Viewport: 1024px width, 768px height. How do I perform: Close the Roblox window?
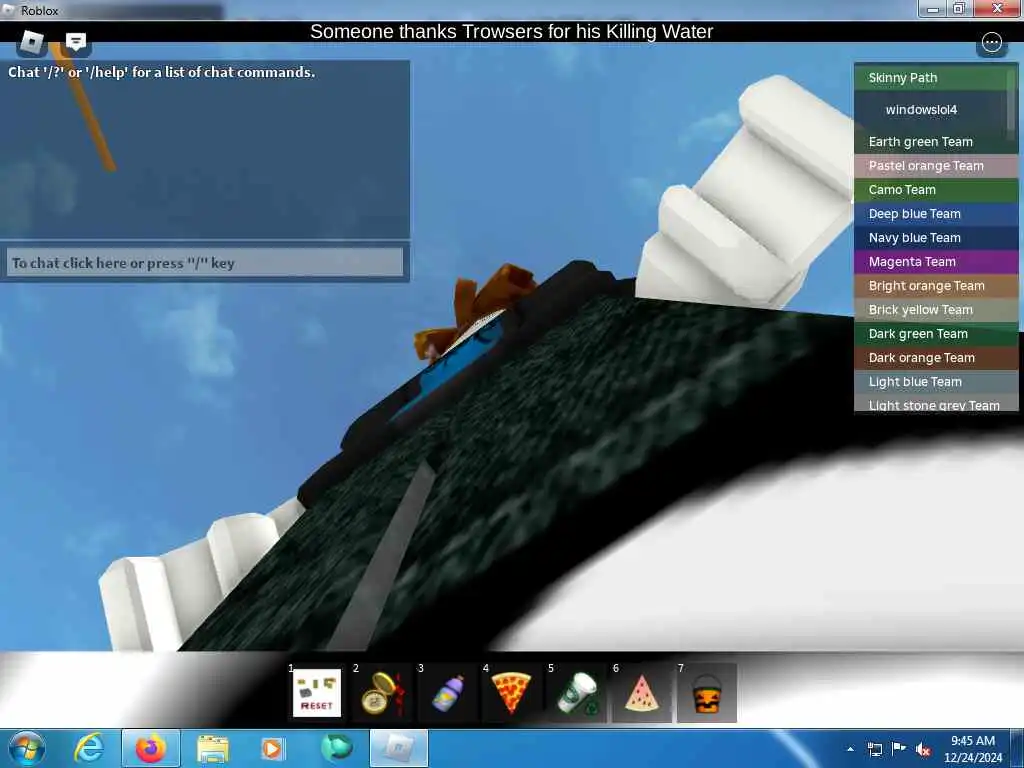coord(997,8)
